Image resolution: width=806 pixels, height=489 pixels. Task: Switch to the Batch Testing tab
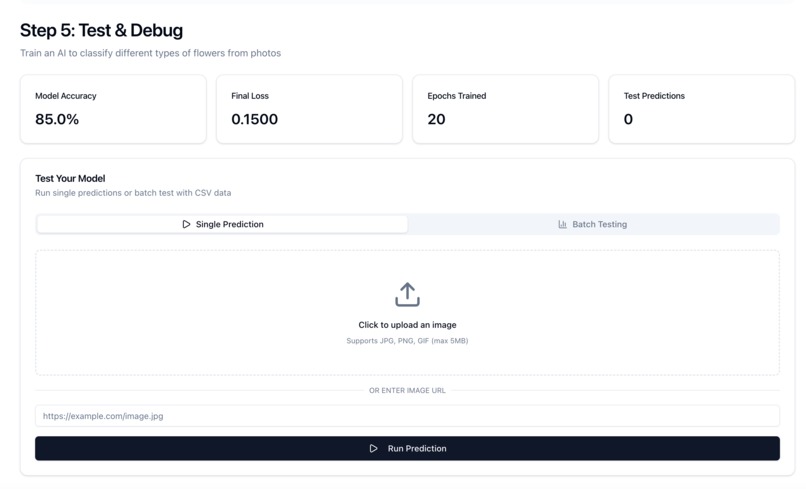(593, 224)
